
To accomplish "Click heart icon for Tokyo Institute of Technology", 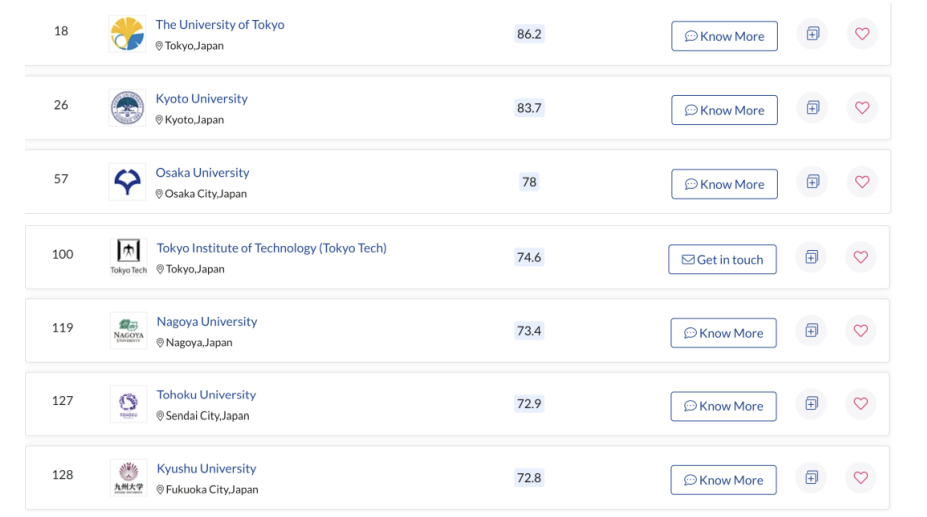I will pos(861,257).
